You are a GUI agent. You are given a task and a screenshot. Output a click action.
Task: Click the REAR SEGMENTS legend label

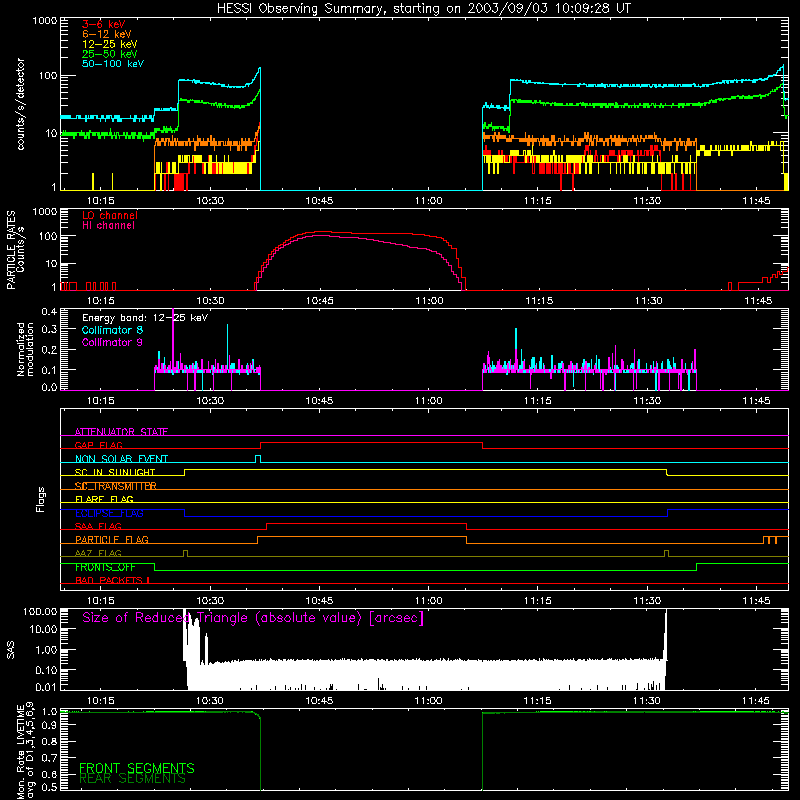tap(133, 779)
